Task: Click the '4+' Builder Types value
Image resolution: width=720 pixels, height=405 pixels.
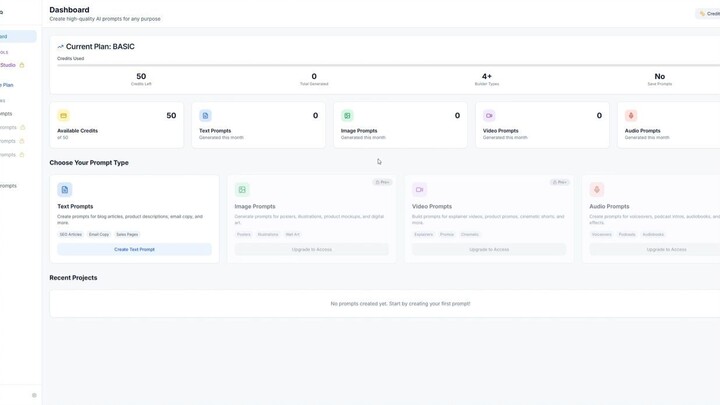Action: pos(487,76)
